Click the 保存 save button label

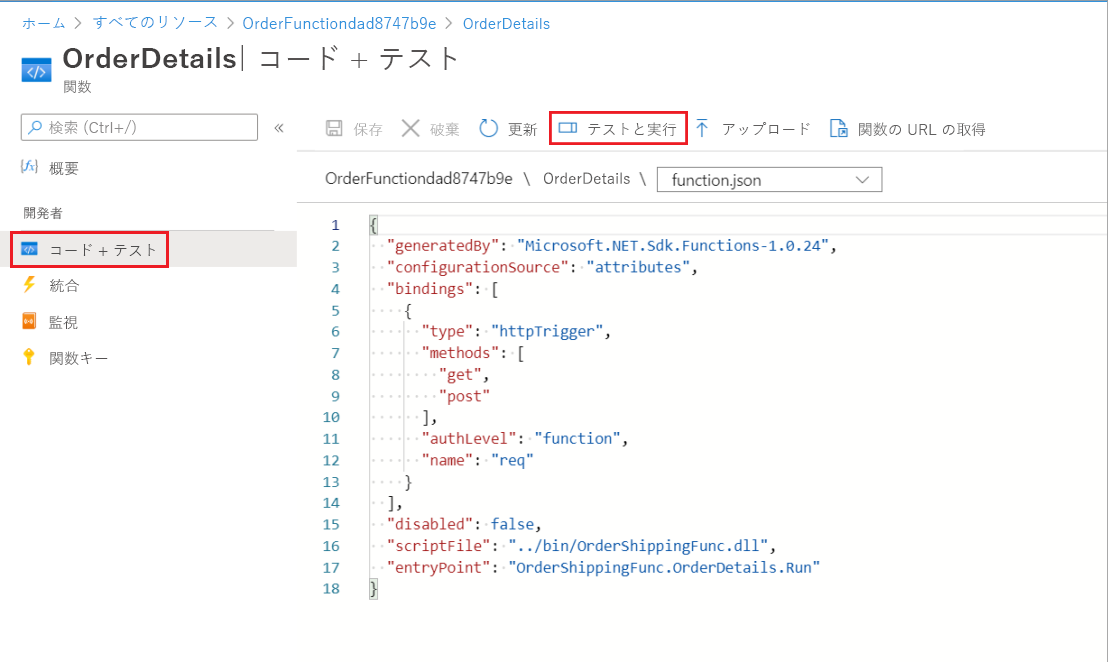point(367,129)
